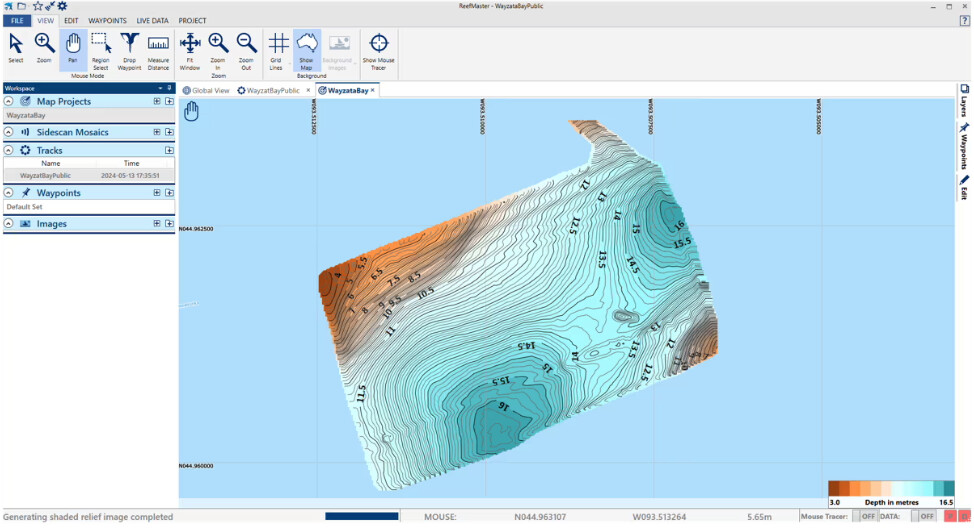Add a new Map Project with plus icon
Viewport: 974px width, 531px height.
(x=169, y=101)
